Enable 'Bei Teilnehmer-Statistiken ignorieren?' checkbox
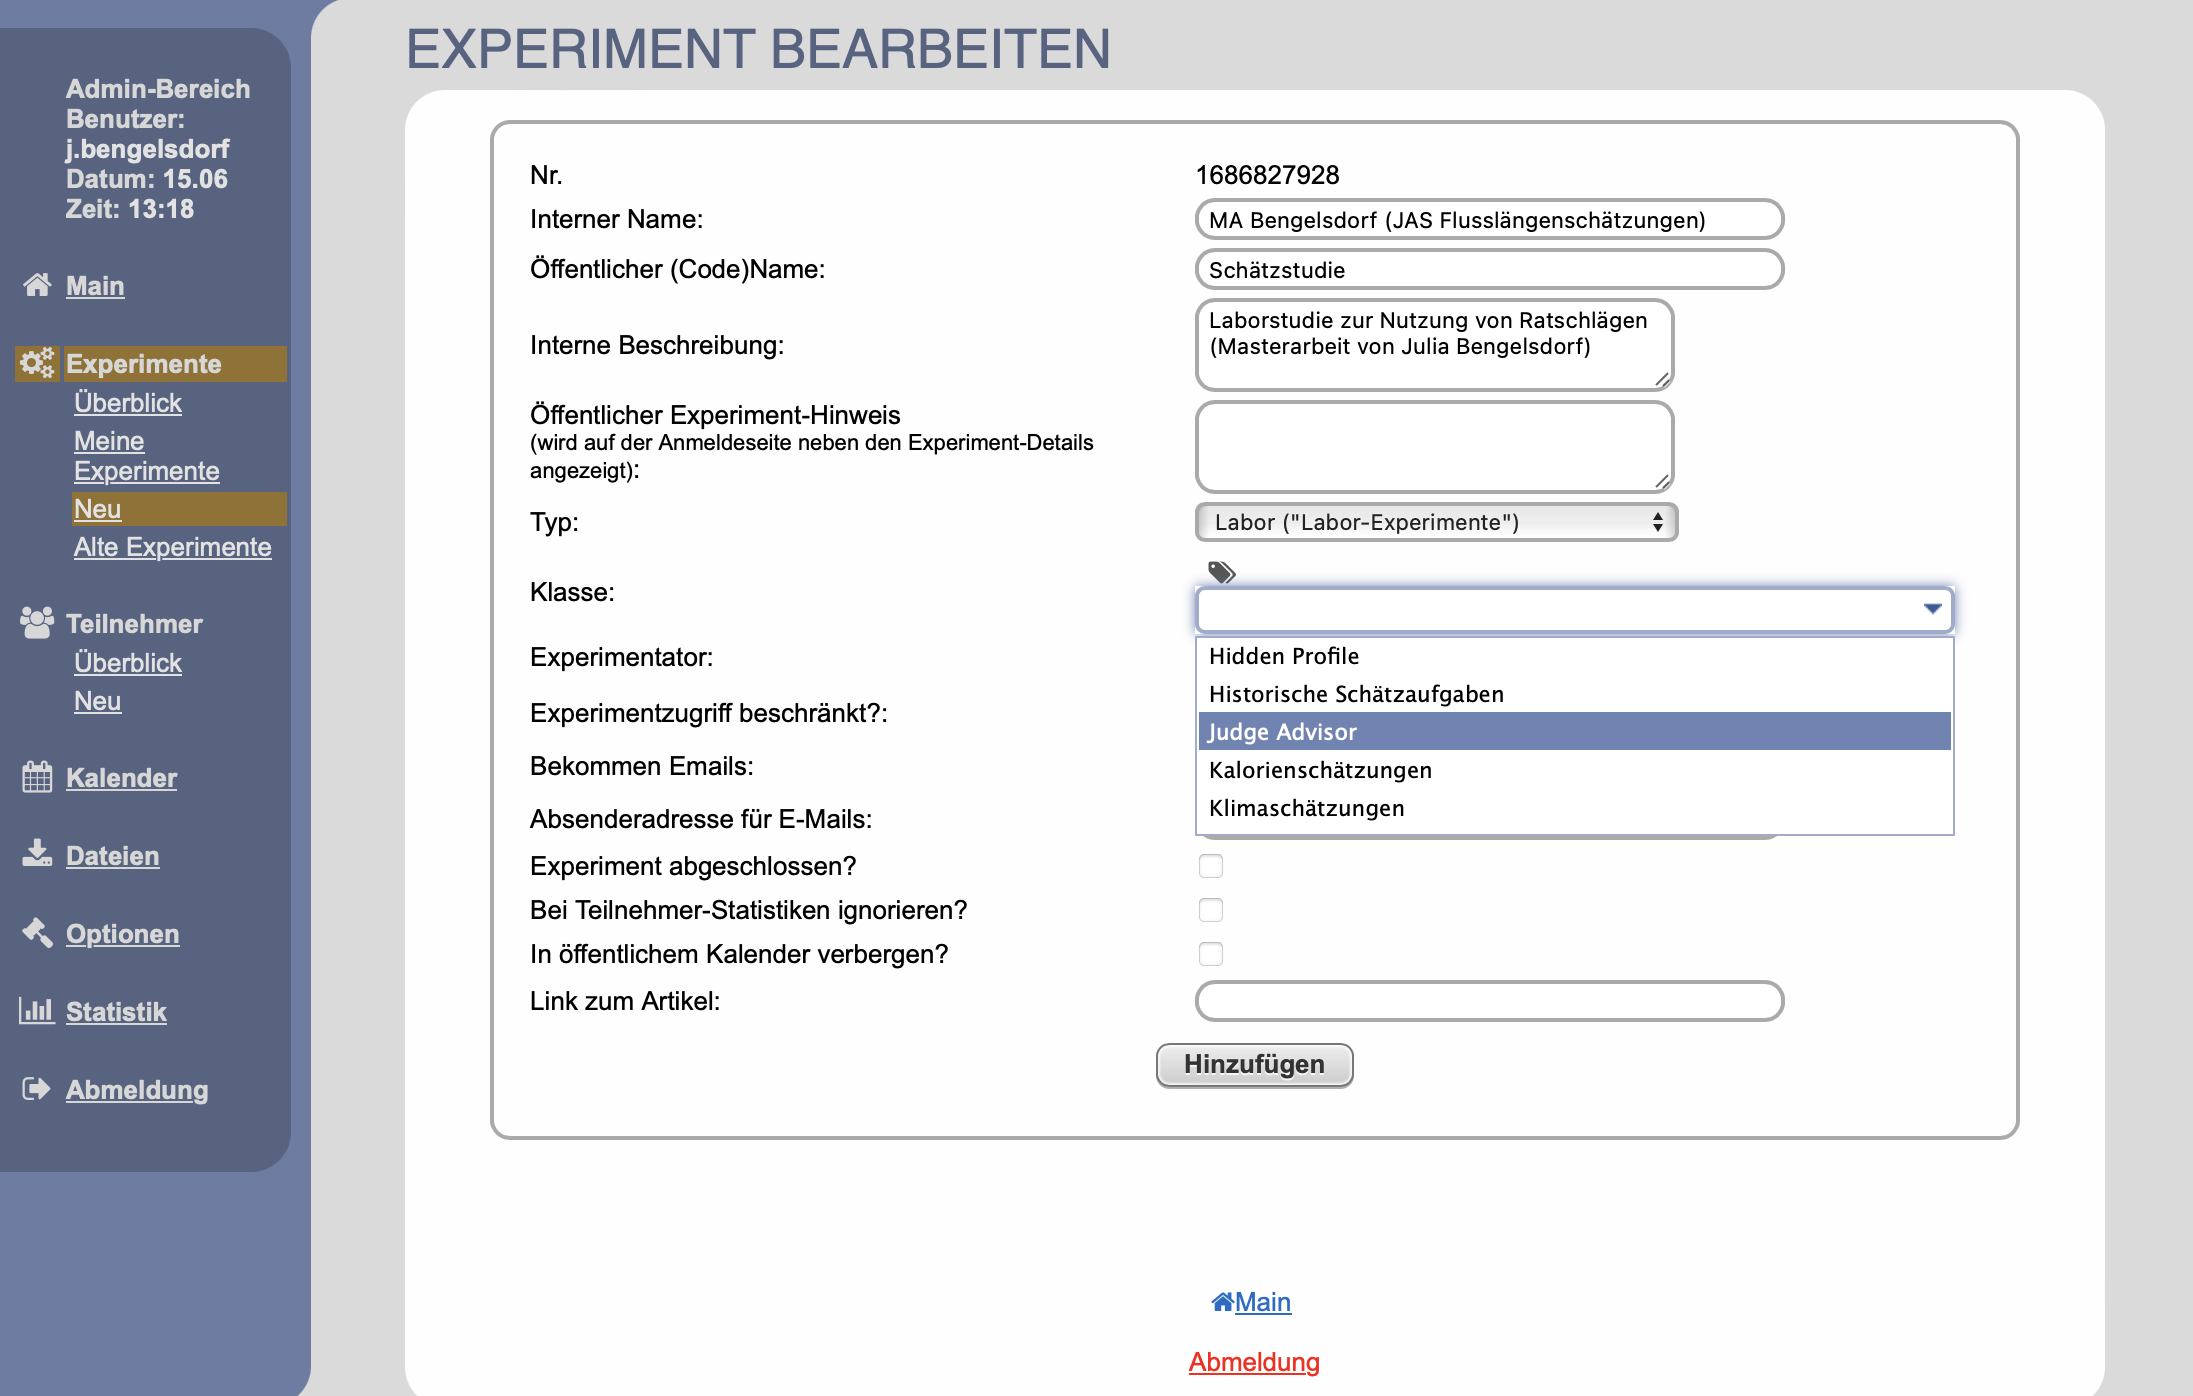Image resolution: width=2193 pixels, height=1396 pixels. [x=1211, y=910]
